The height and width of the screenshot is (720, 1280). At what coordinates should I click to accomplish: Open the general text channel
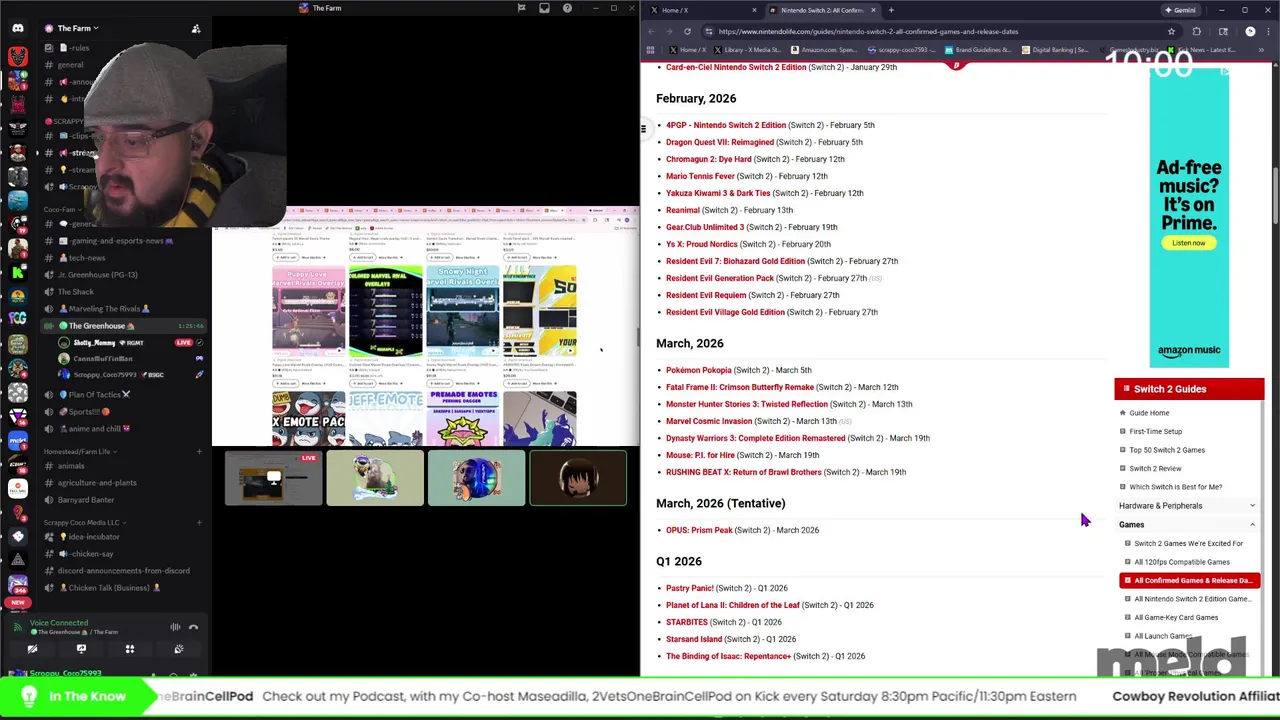[x=70, y=64]
